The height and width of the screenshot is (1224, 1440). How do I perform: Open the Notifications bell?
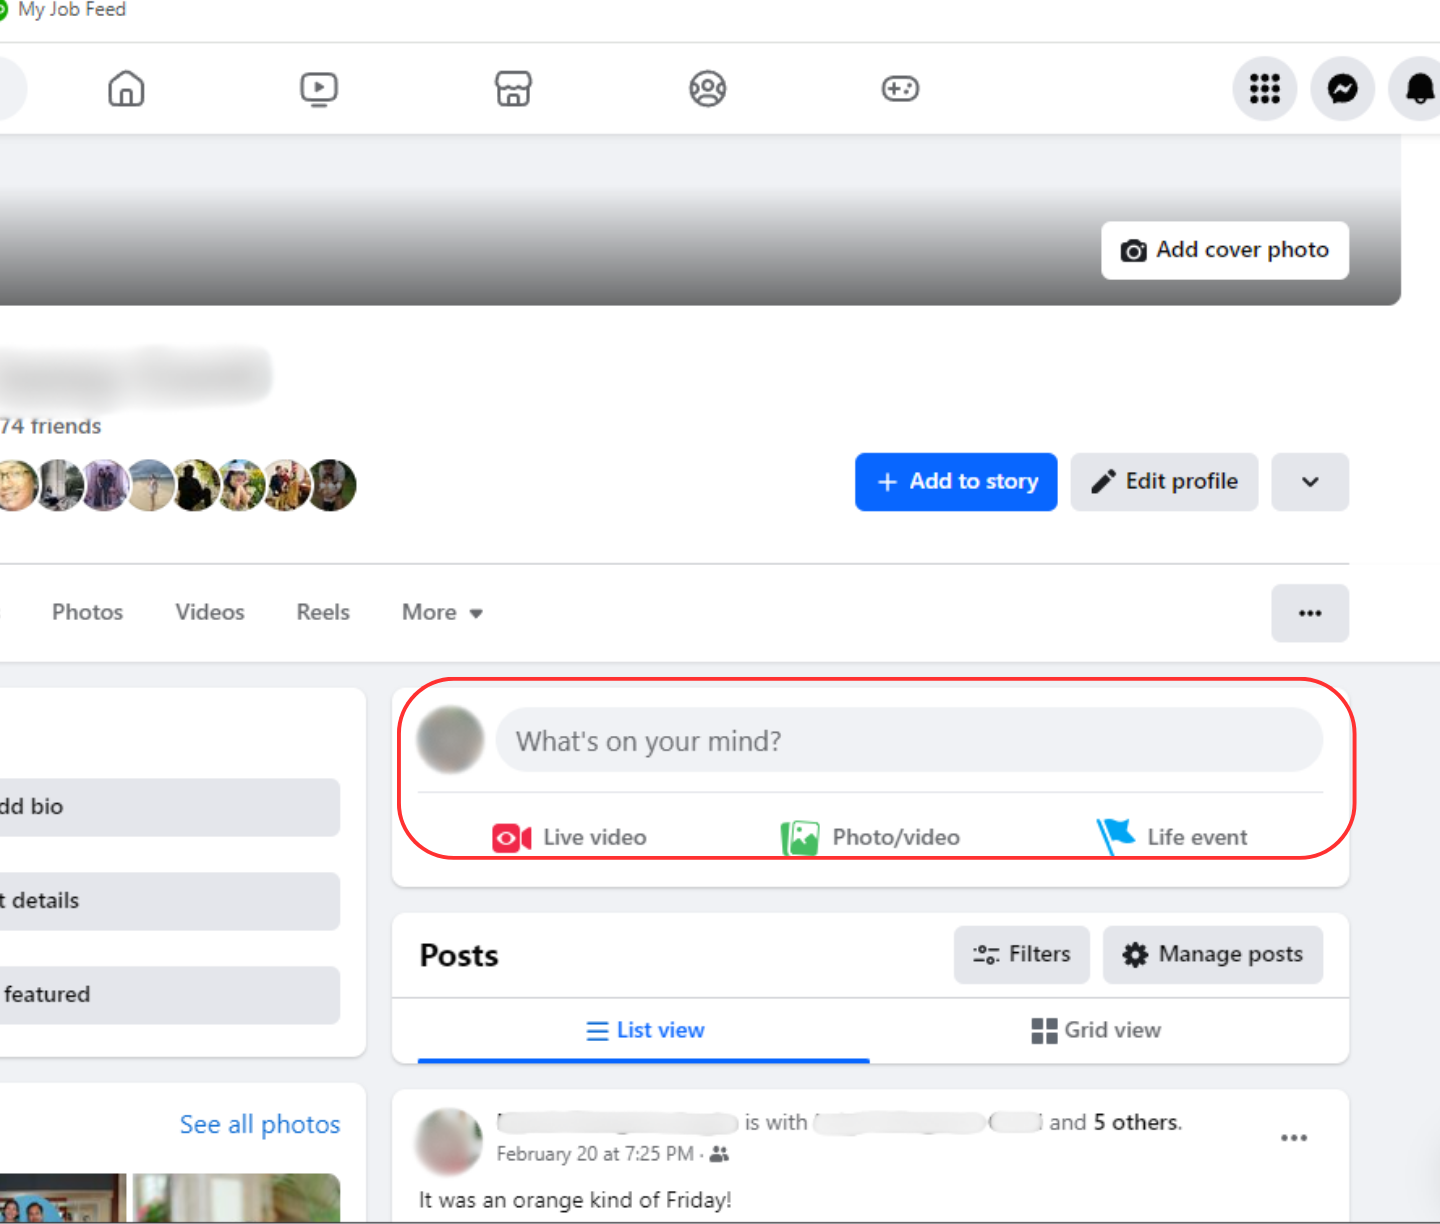(1420, 89)
